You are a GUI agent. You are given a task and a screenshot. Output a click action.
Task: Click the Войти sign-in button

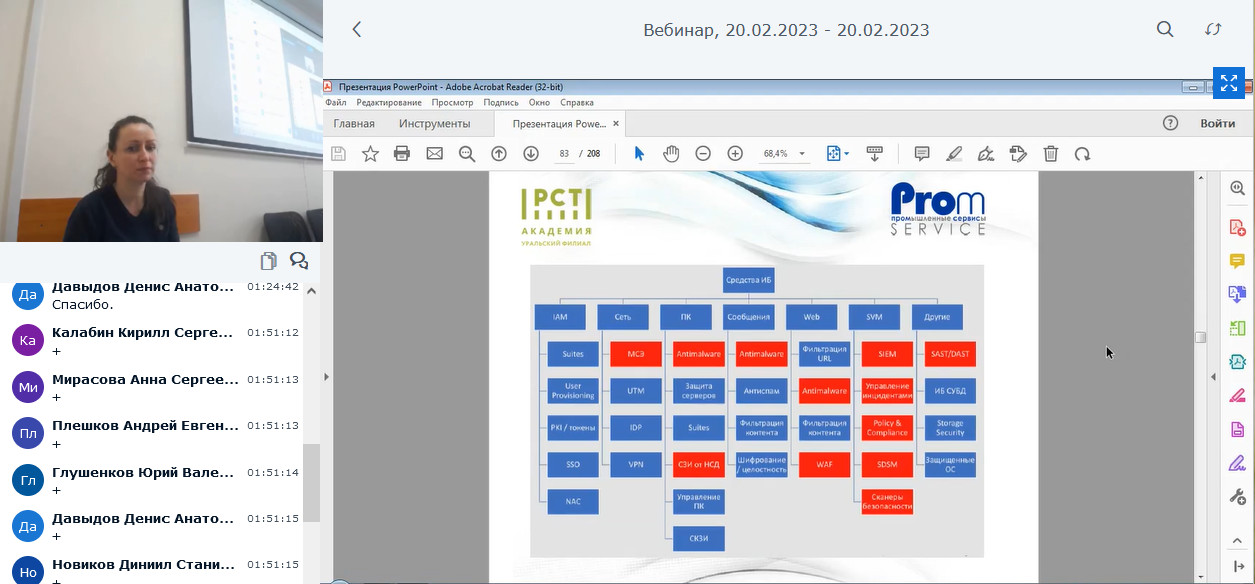coord(1217,124)
